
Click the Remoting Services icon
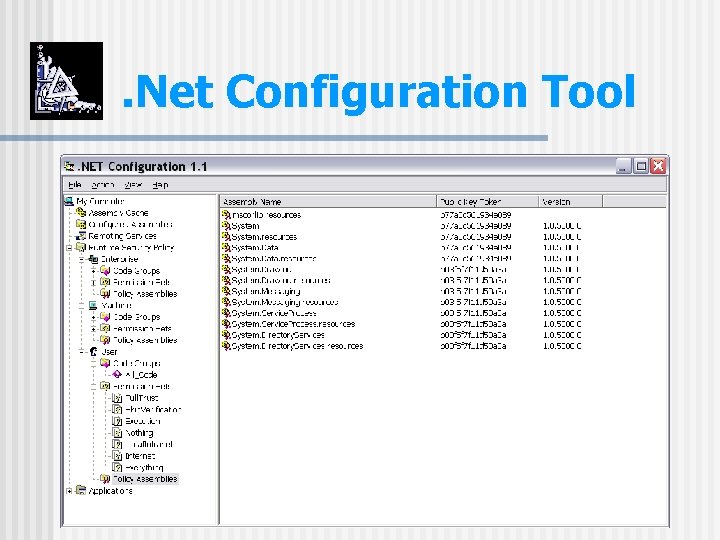(81, 236)
